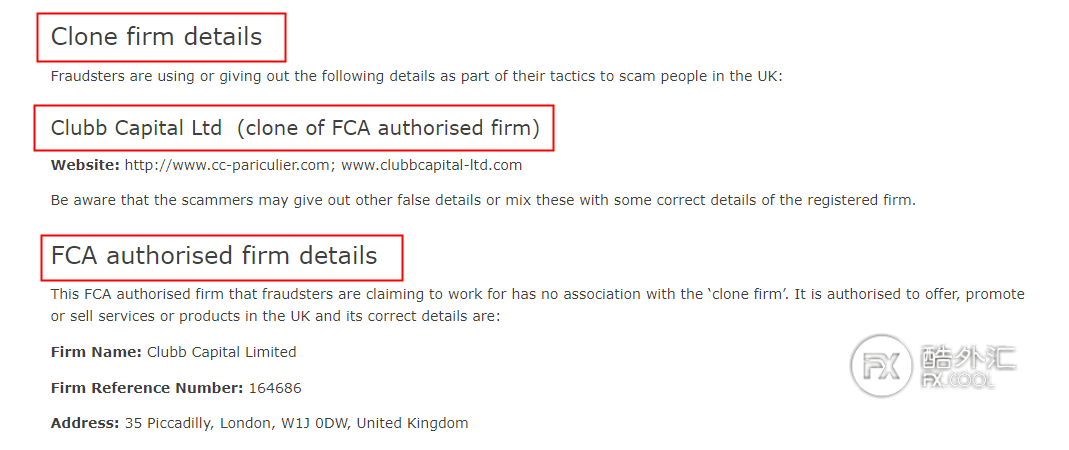This screenshot has height=450, width=1069.
Task: Click the "Firm Name:" label
Action: (x=96, y=352)
